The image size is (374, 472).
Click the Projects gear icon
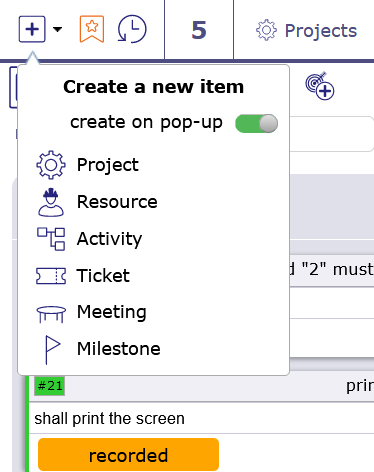pyautogui.click(x=266, y=30)
